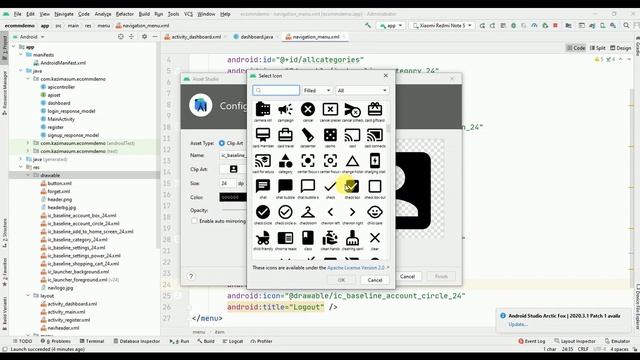Expand the java (generated) folder
The height and width of the screenshot is (360, 640).
(21, 159)
